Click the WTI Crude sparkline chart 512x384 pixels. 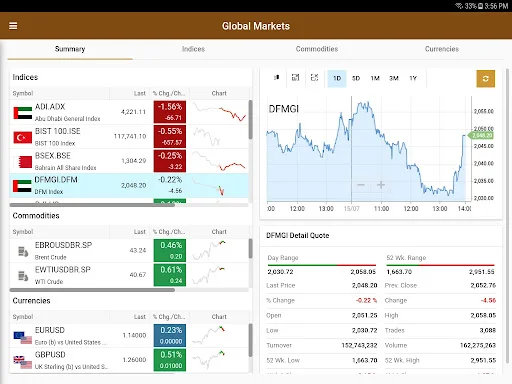tap(209, 275)
